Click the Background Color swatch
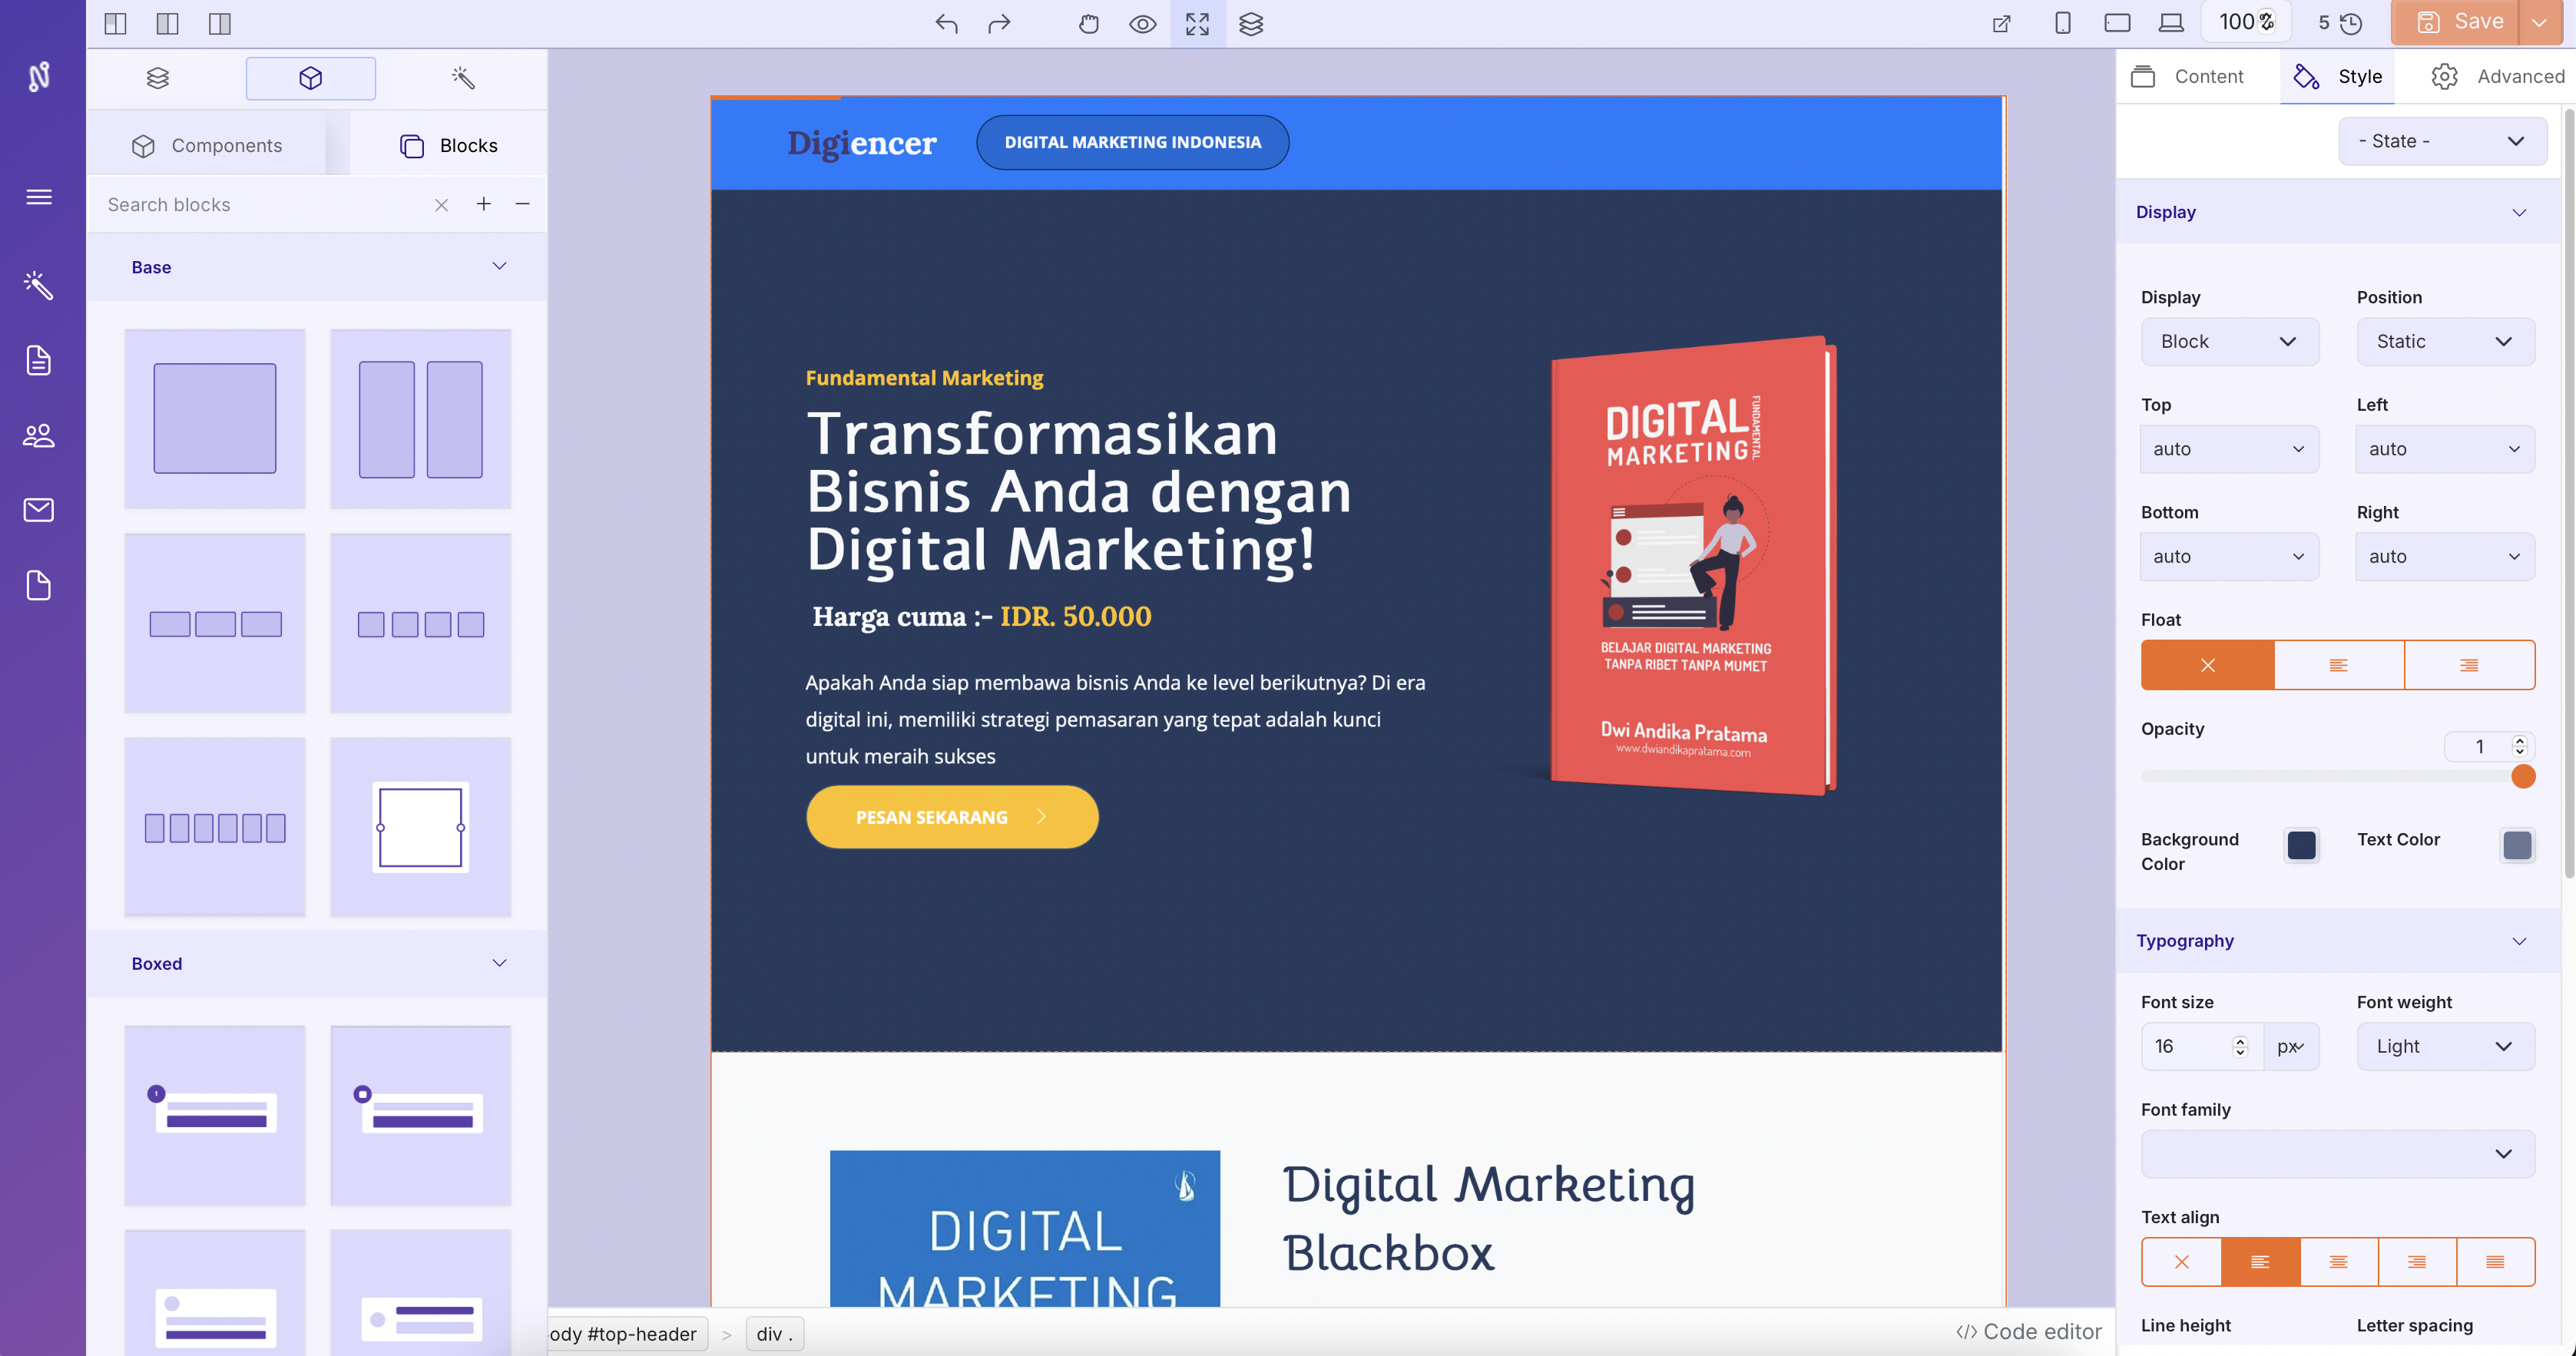The width and height of the screenshot is (2576, 1356). click(x=2301, y=846)
